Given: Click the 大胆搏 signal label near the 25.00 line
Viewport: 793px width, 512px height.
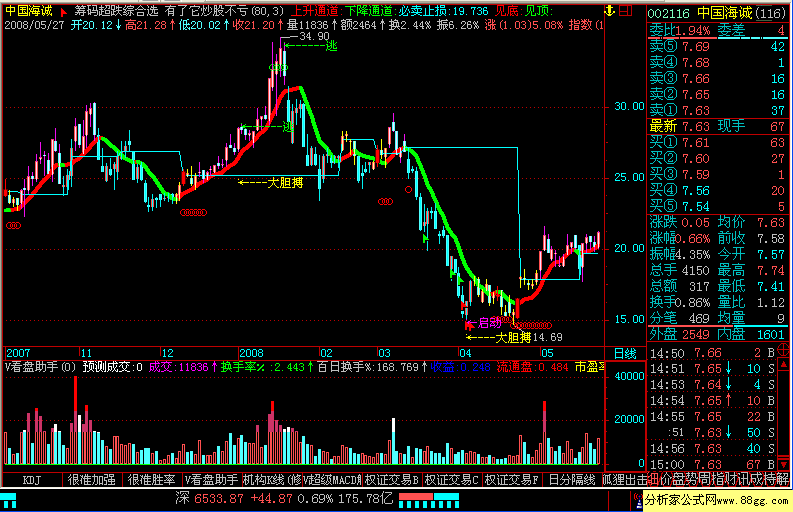Looking at the screenshot, I should pyautogui.click(x=285, y=183).
